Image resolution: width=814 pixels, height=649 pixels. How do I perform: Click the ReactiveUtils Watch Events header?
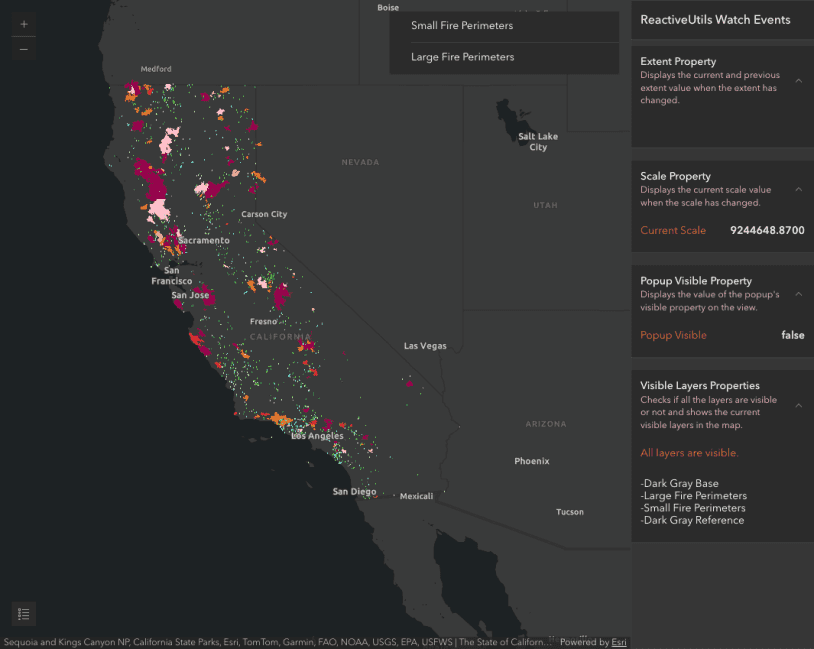point(715,20)
